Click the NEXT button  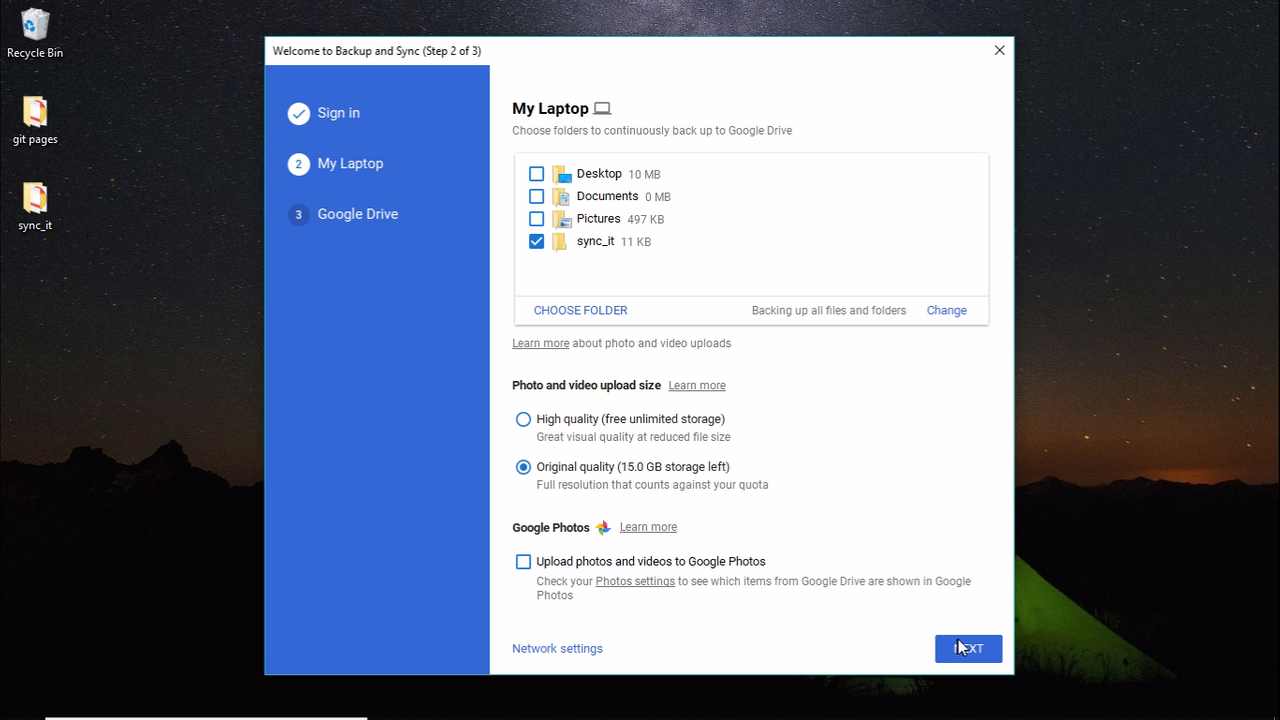click(968, 648)
